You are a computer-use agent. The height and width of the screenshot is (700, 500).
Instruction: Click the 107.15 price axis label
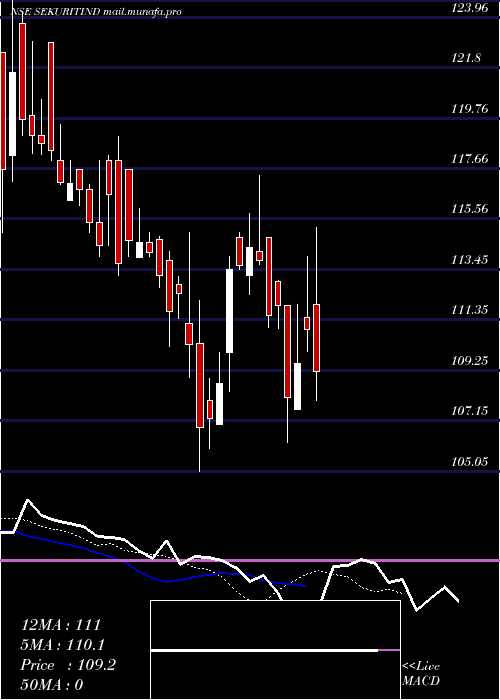[470, 410]
